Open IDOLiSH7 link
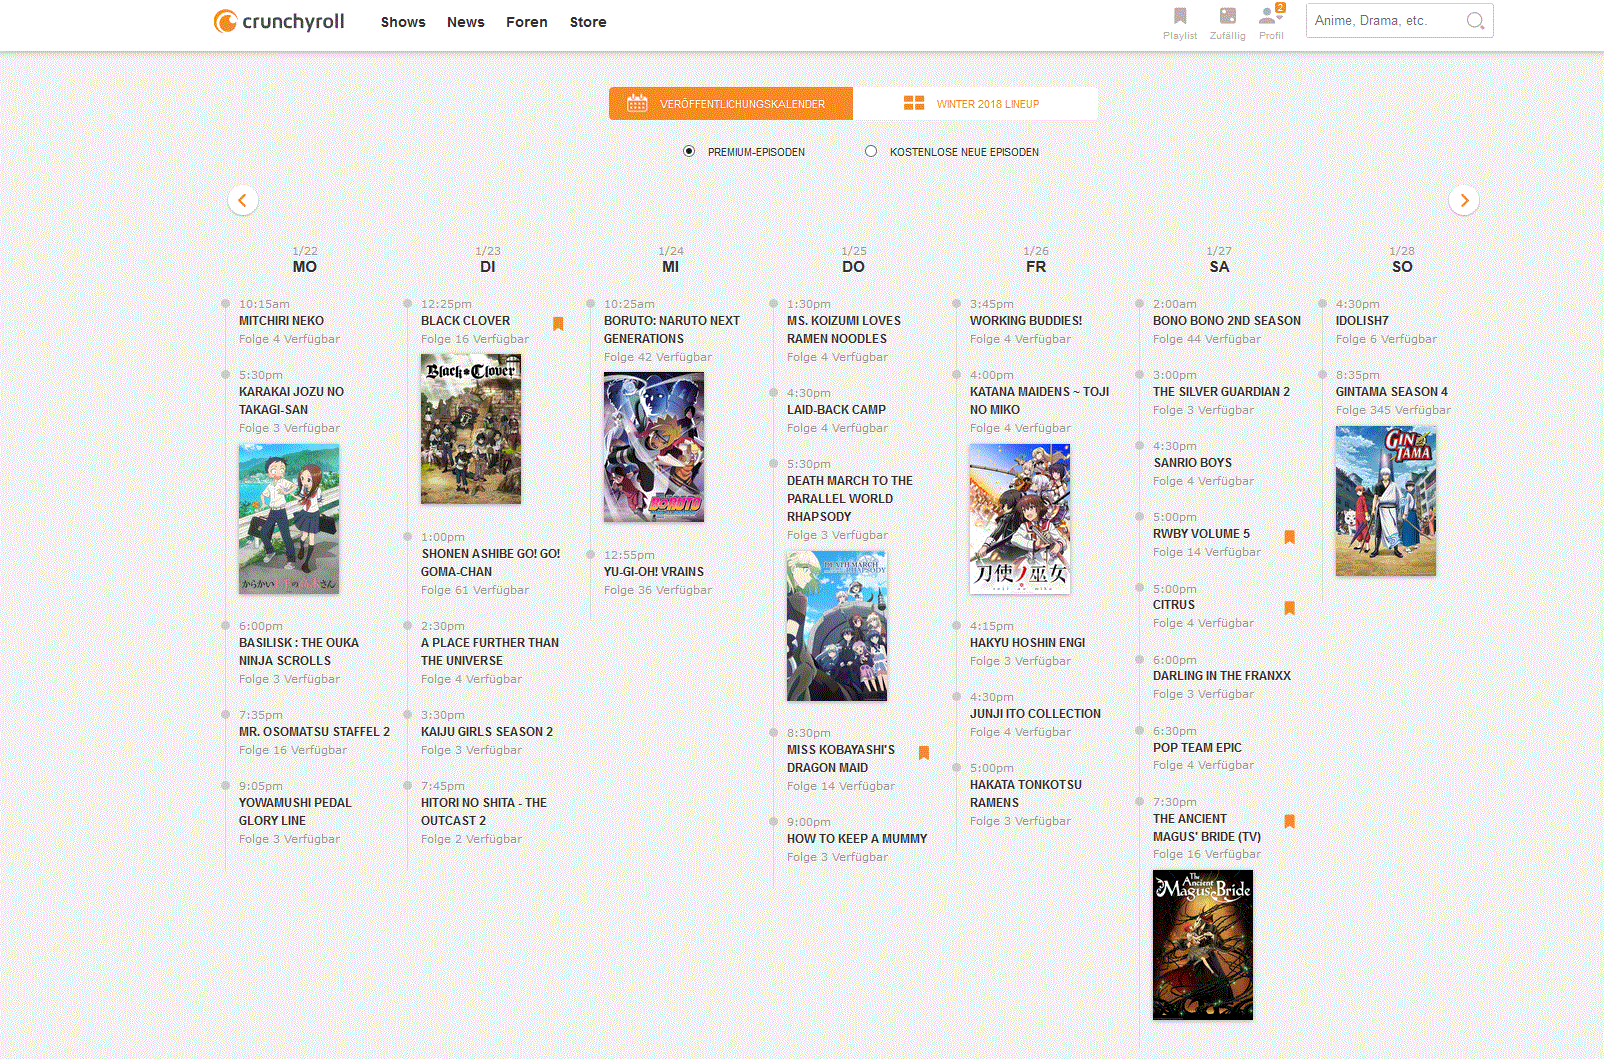This screenshot has width=1604, height=1059. point(1362,321)
